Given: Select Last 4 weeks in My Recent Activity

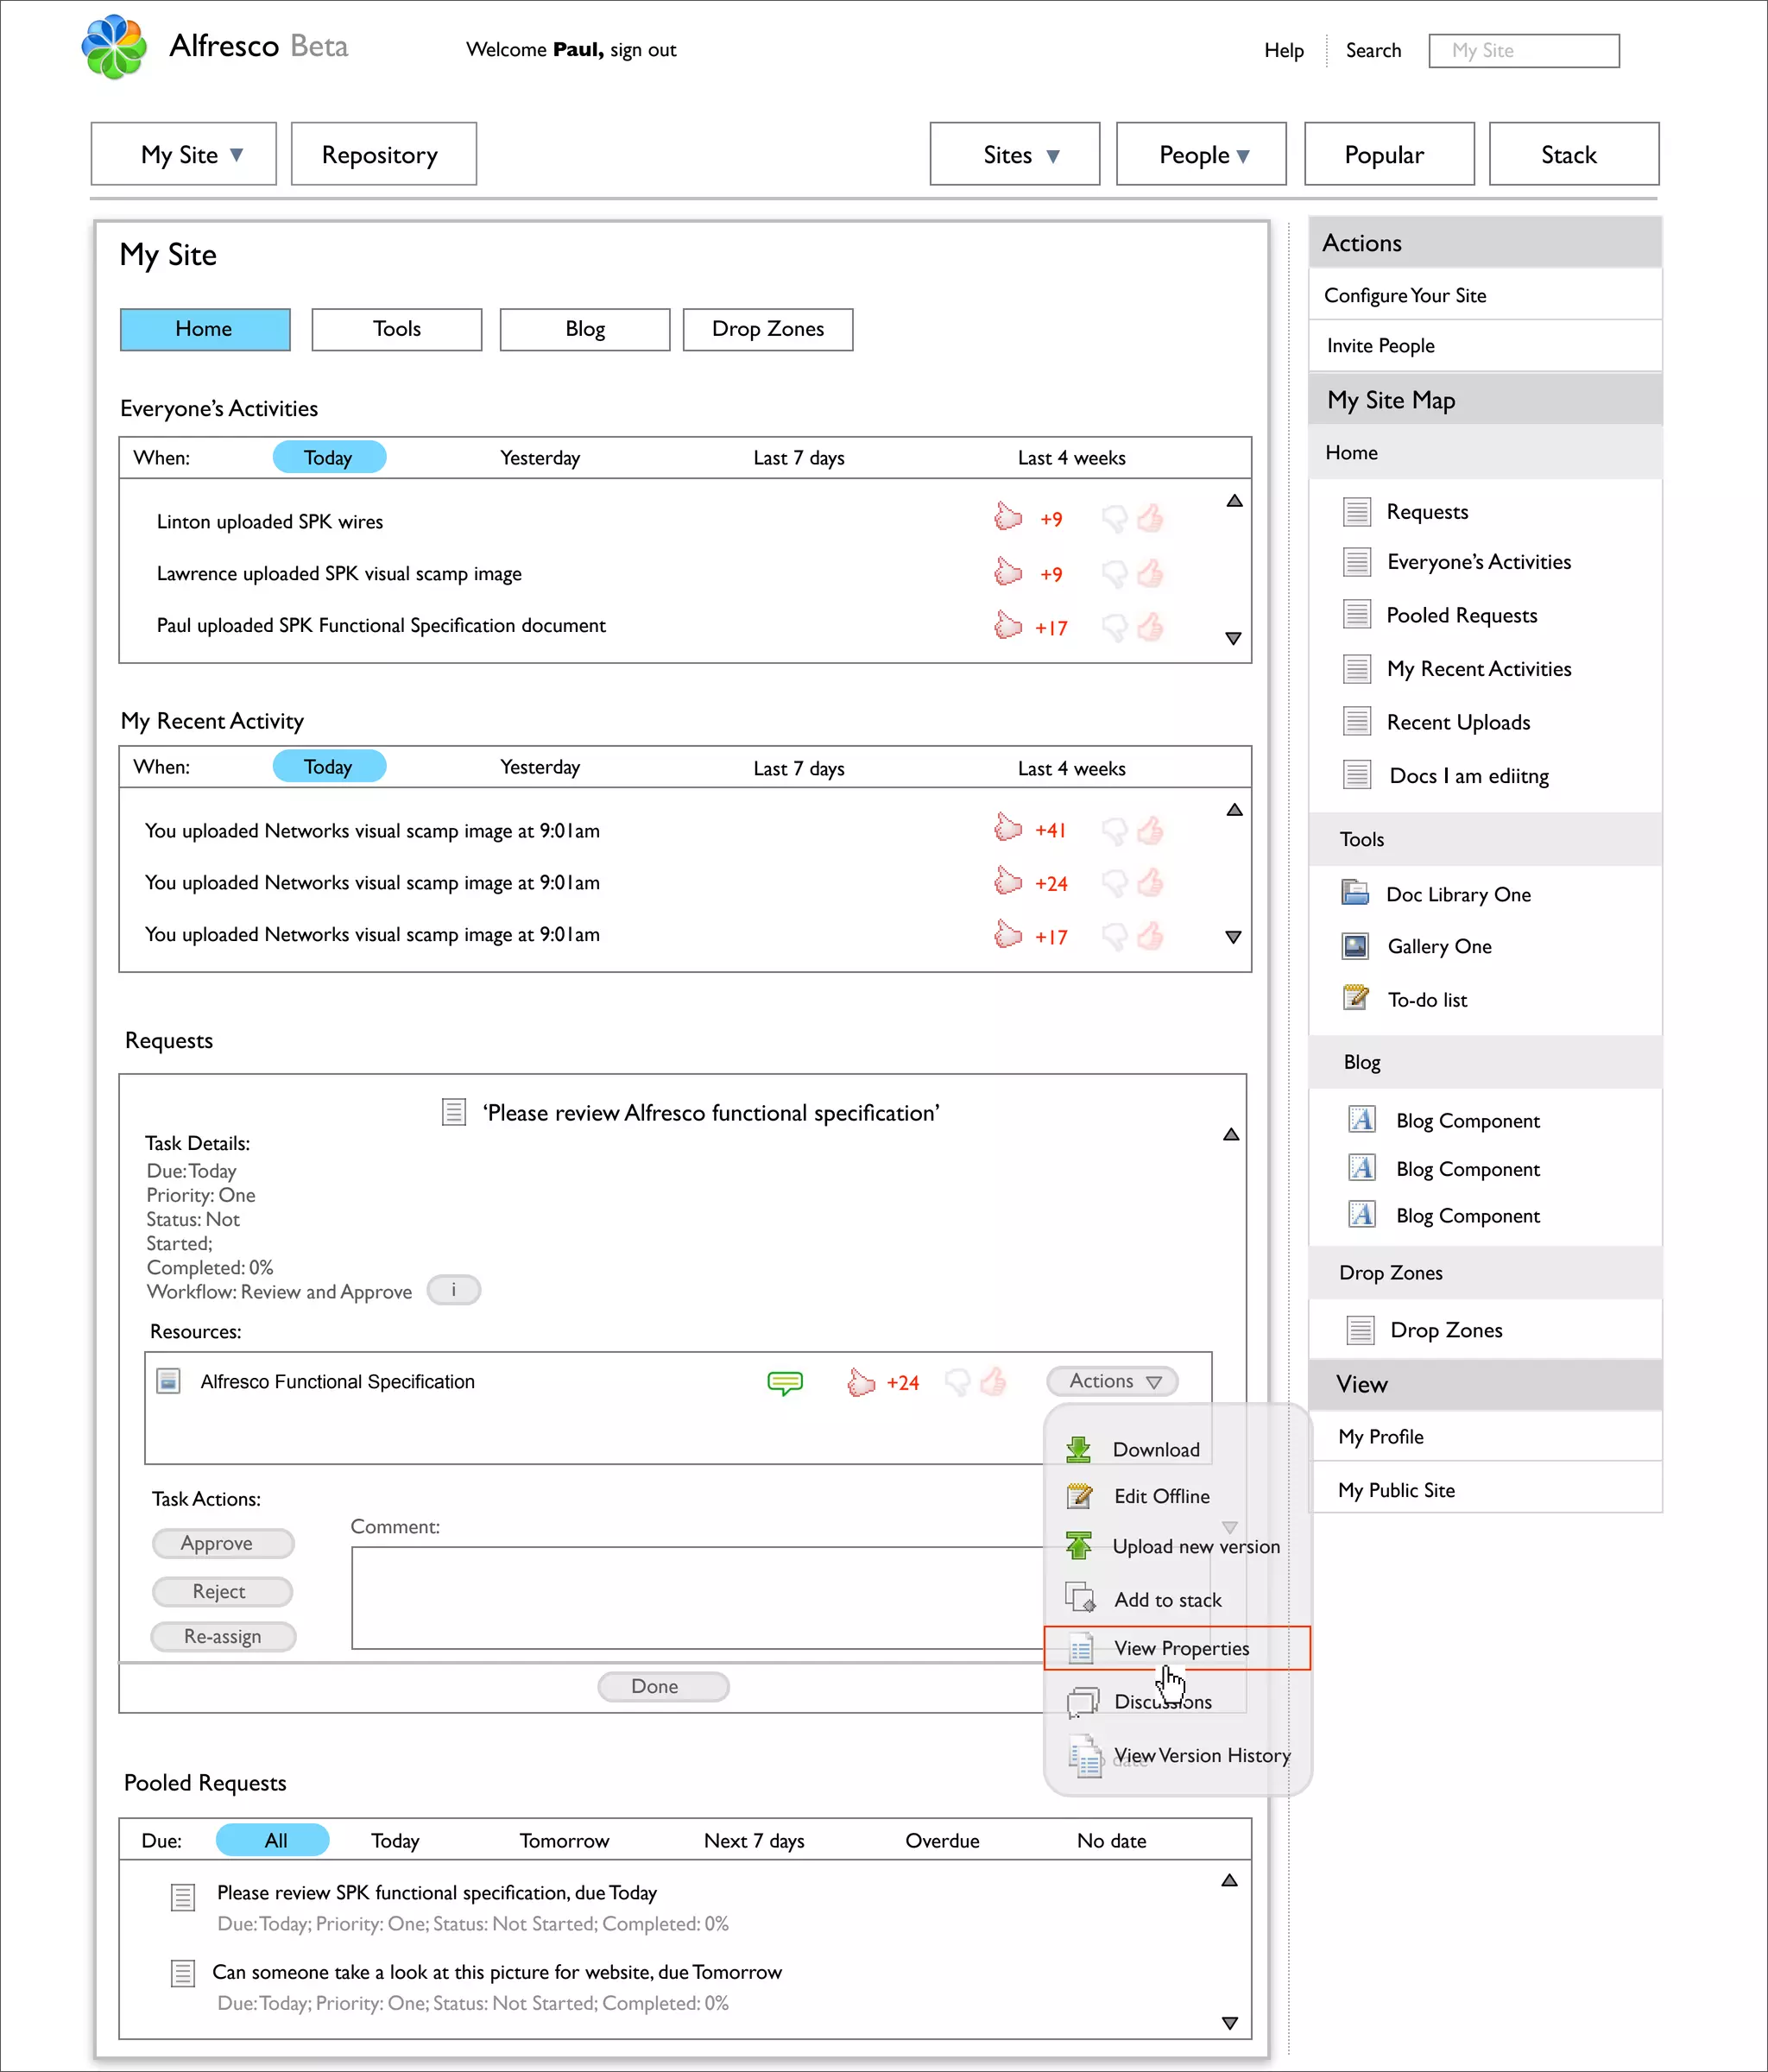Looking at the screenshot, I should click(x=1072, y=769).
